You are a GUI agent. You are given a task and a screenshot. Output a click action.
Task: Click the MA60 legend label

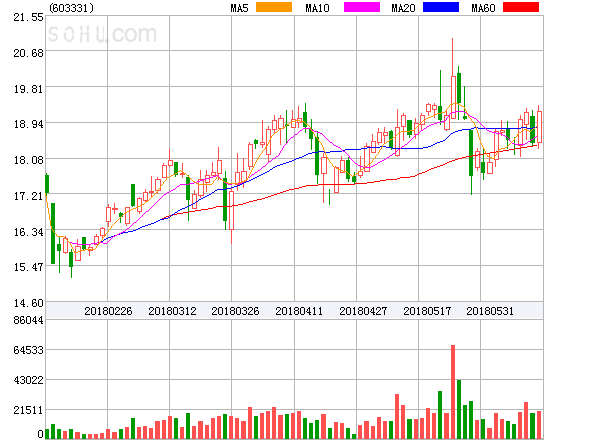pos(483,8)
